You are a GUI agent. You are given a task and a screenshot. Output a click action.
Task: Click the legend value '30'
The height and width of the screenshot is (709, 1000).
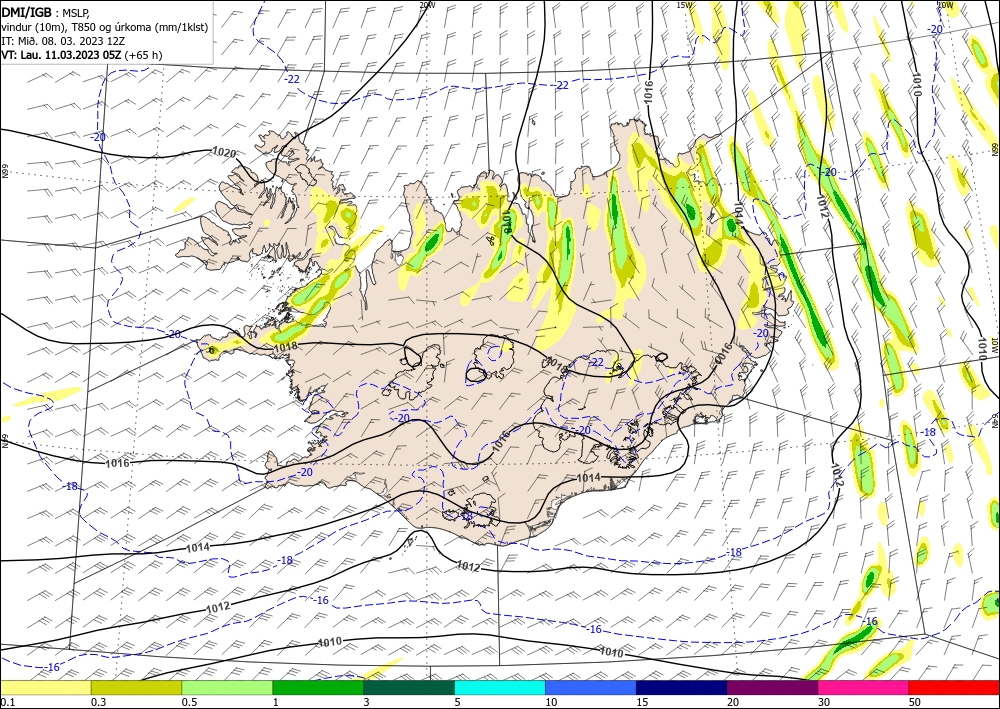pos(824,702)
